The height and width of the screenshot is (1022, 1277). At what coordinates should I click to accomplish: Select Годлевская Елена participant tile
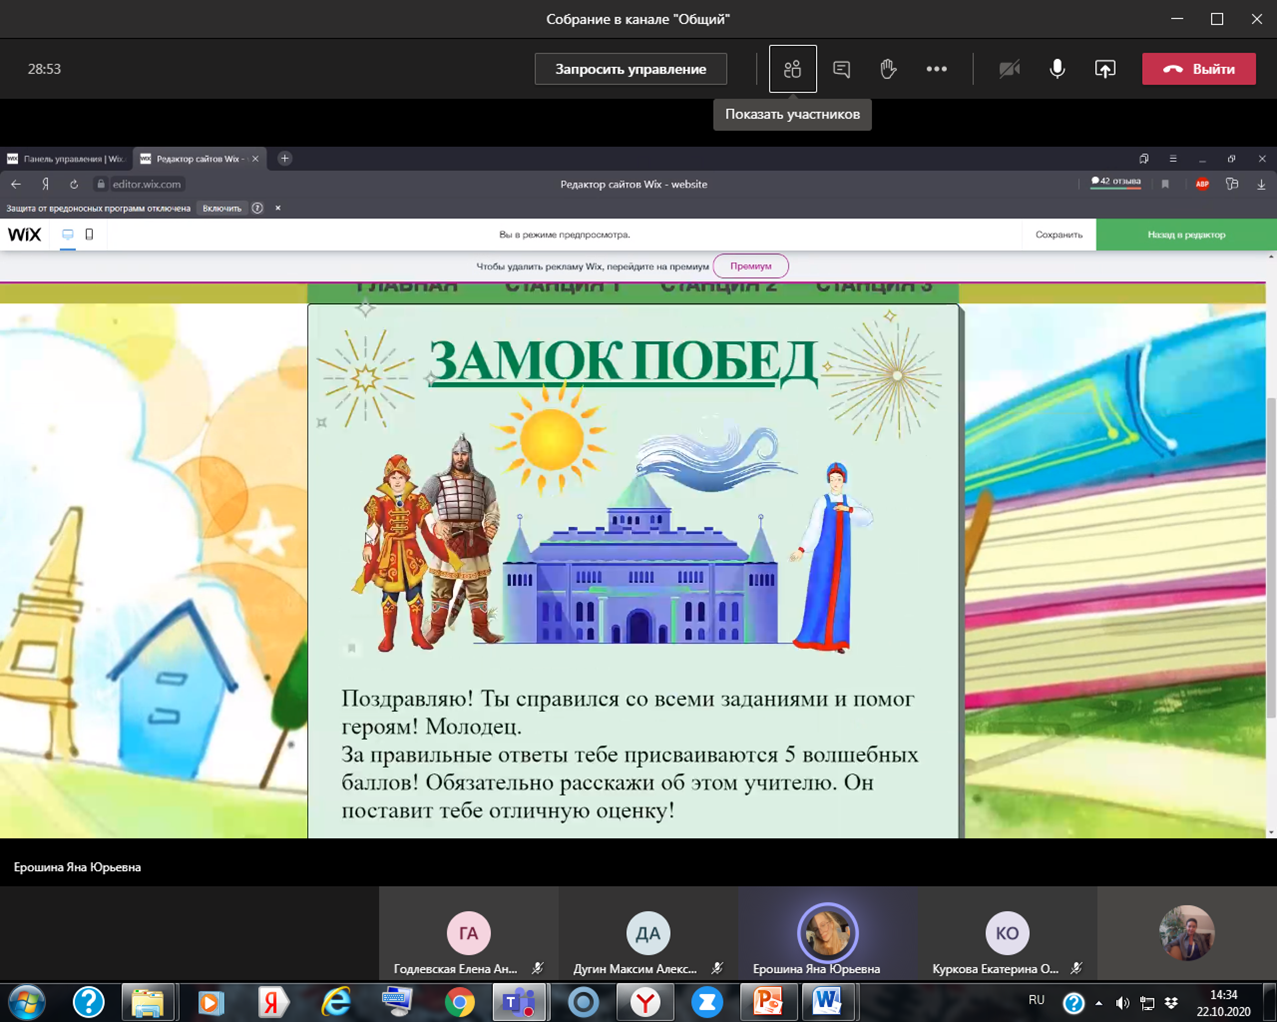(x=468, y=933)
